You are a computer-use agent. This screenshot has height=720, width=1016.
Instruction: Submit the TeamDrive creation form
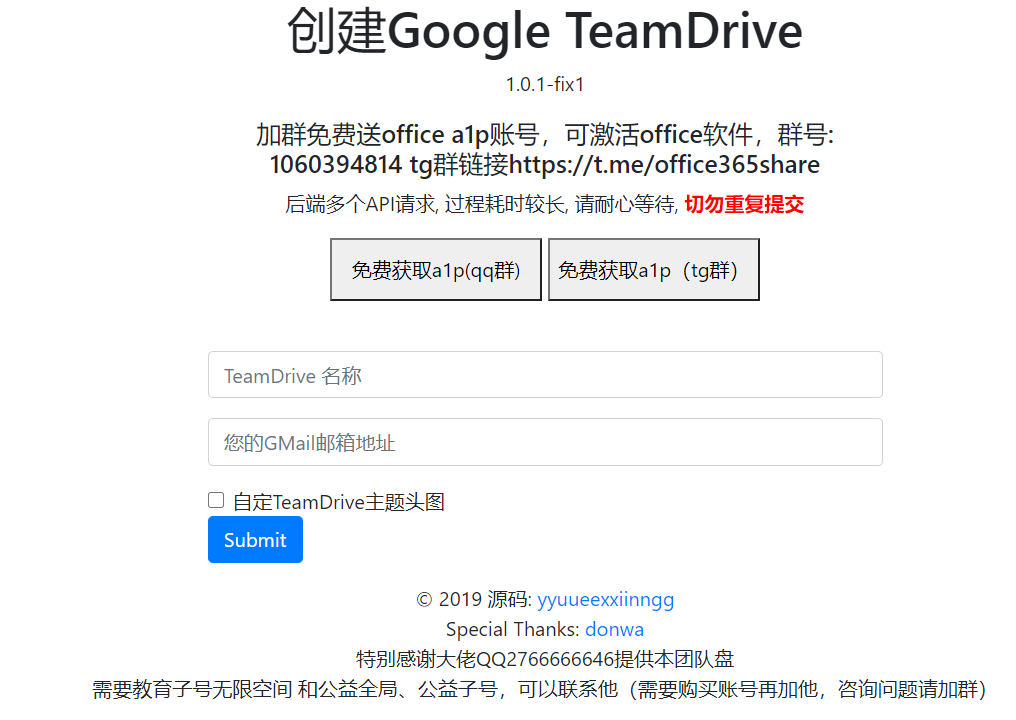(255, 540)
